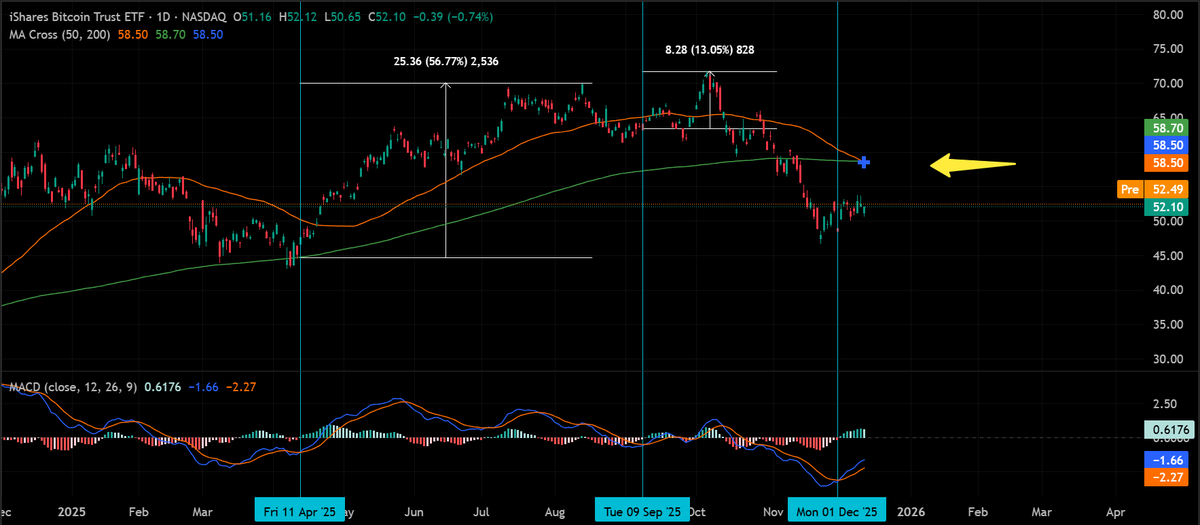The height and width of the screenshot is (525, 1200).
Task: Click the blue plus marker at the MA crossover
Action: pyautogui.click(x=863, y=161)
